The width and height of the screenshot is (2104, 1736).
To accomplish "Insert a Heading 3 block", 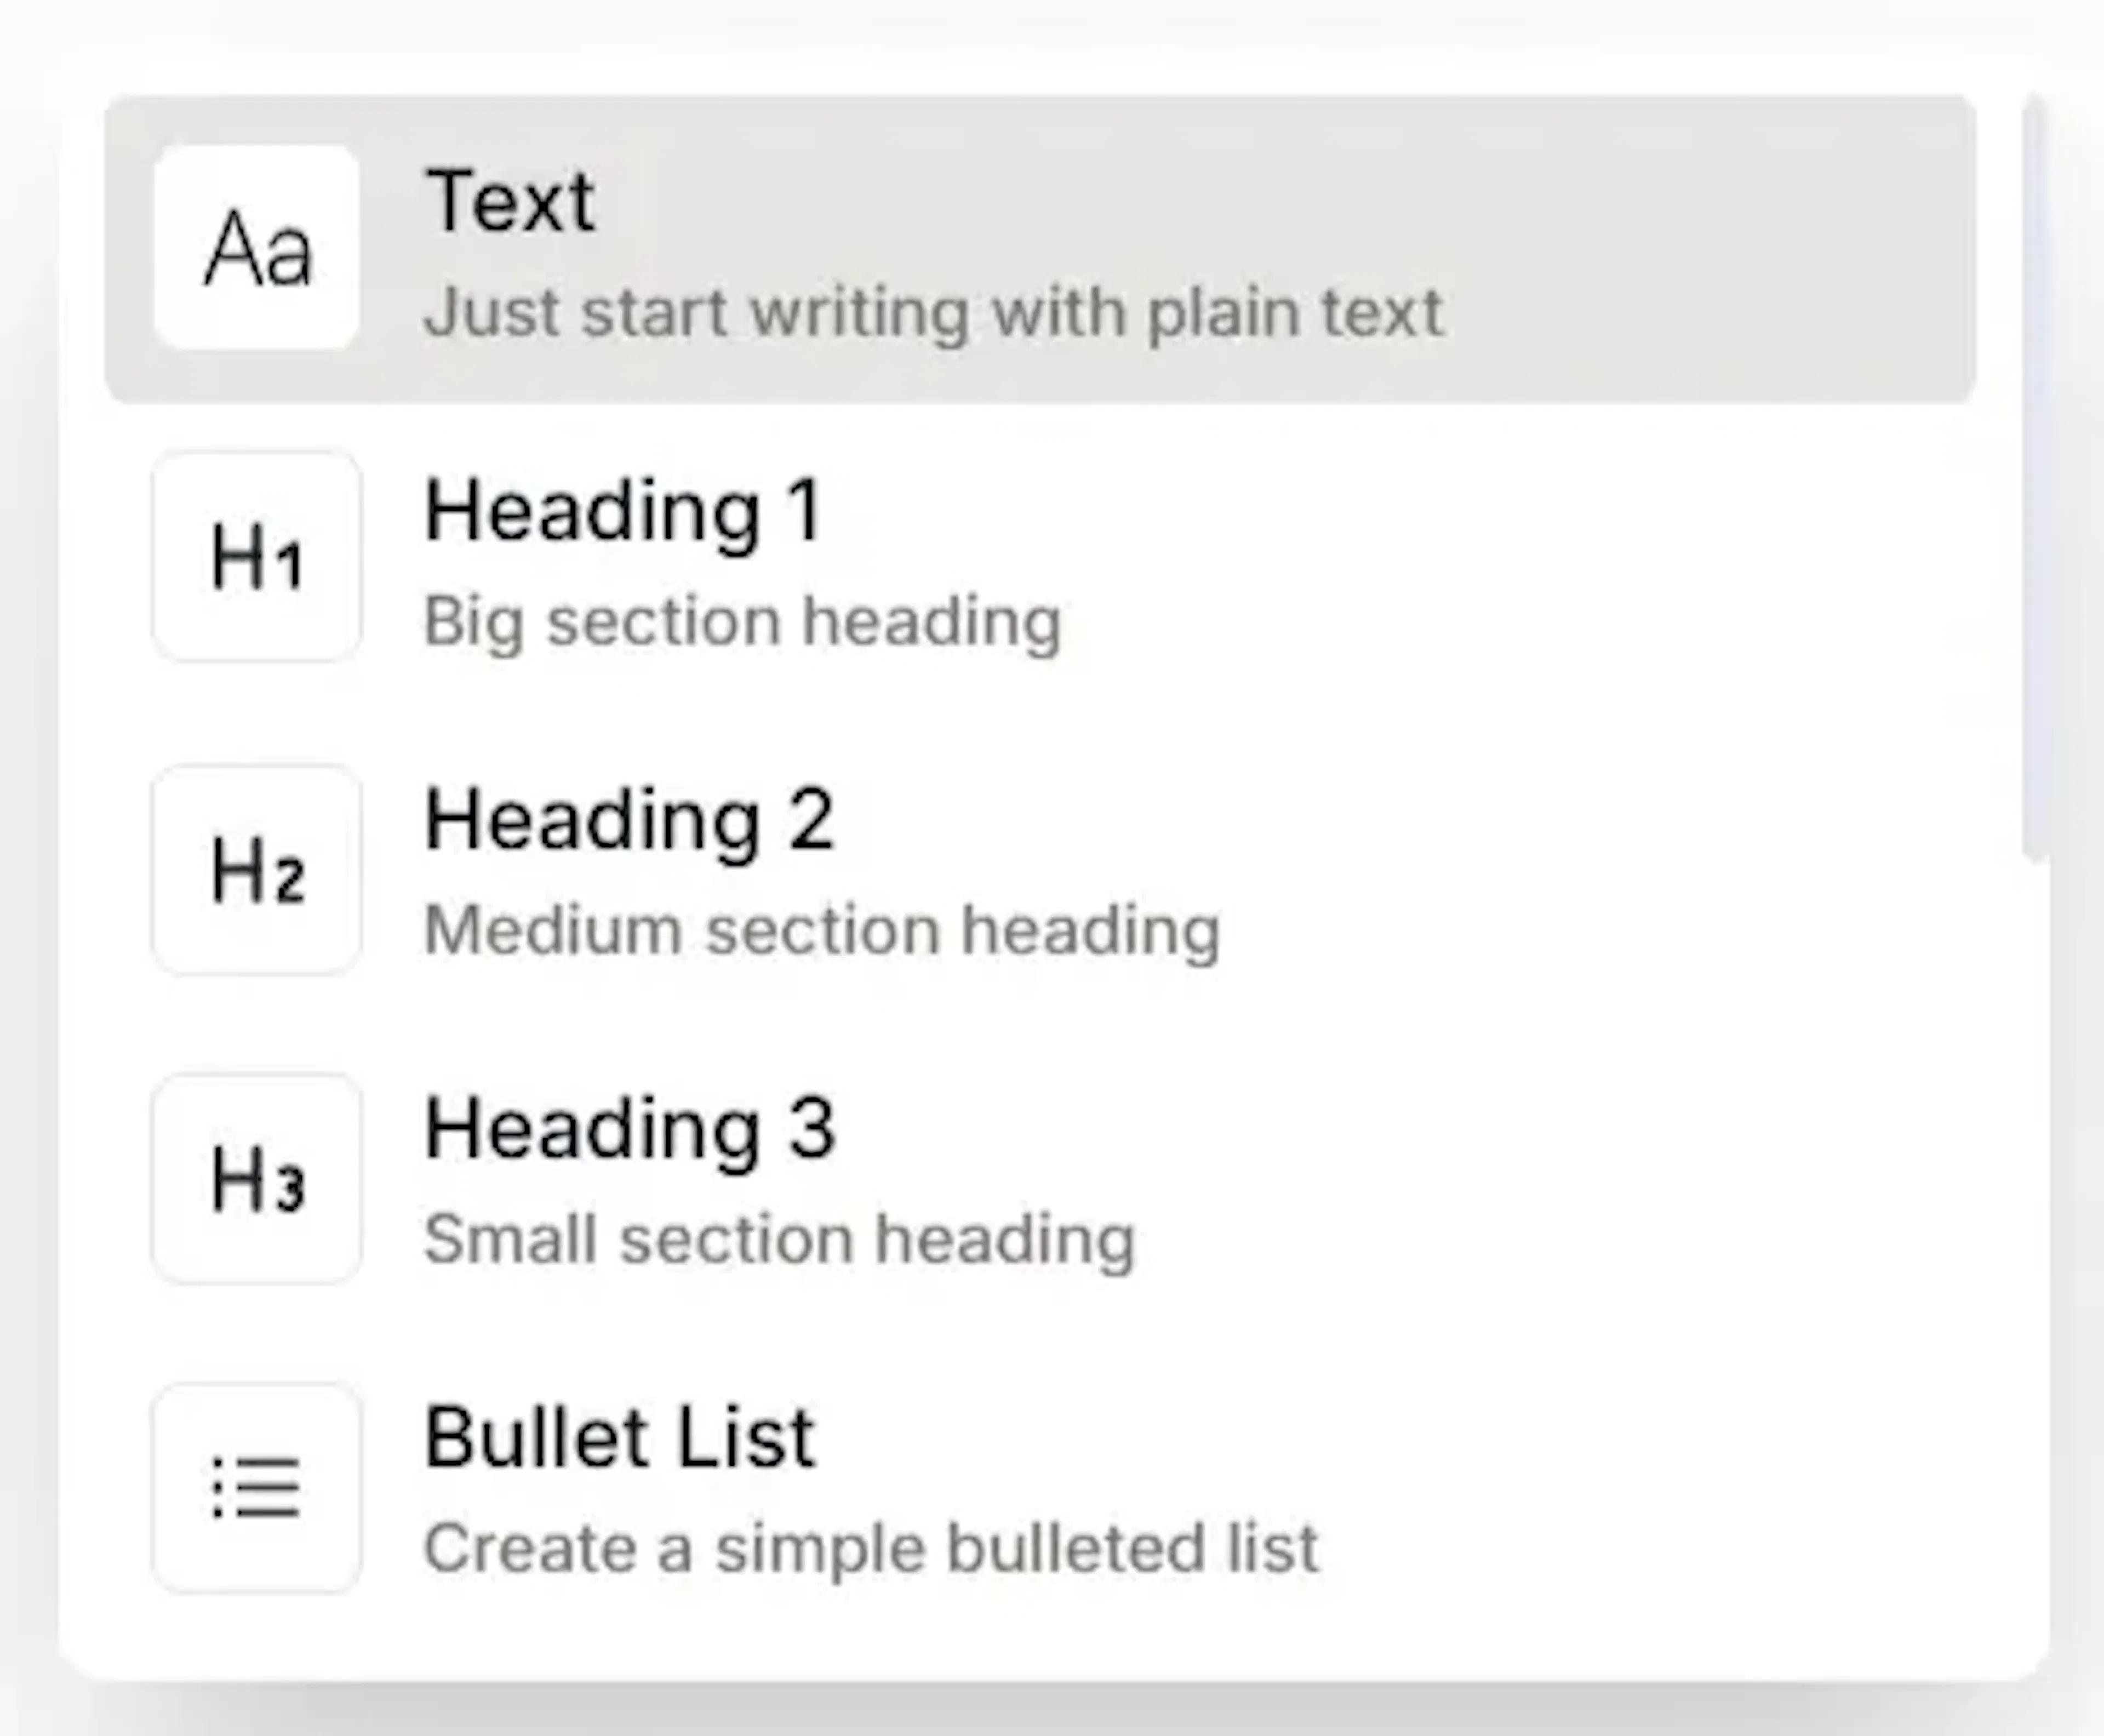I will point(628,1129).
